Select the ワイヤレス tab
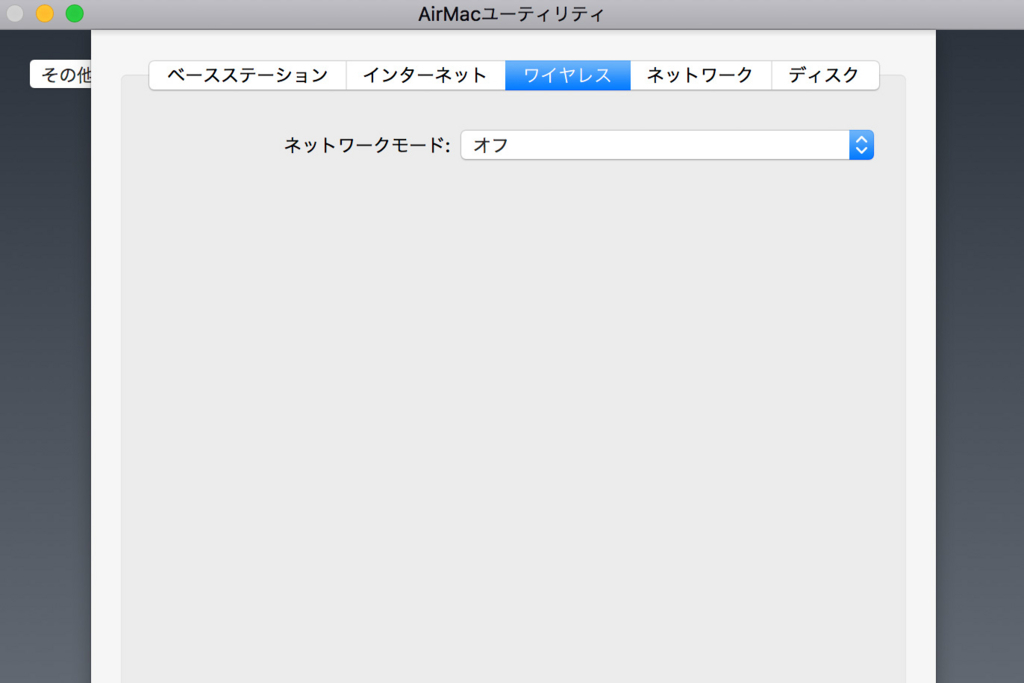This screenshot has width=1024, height=683. click(568, 75)
